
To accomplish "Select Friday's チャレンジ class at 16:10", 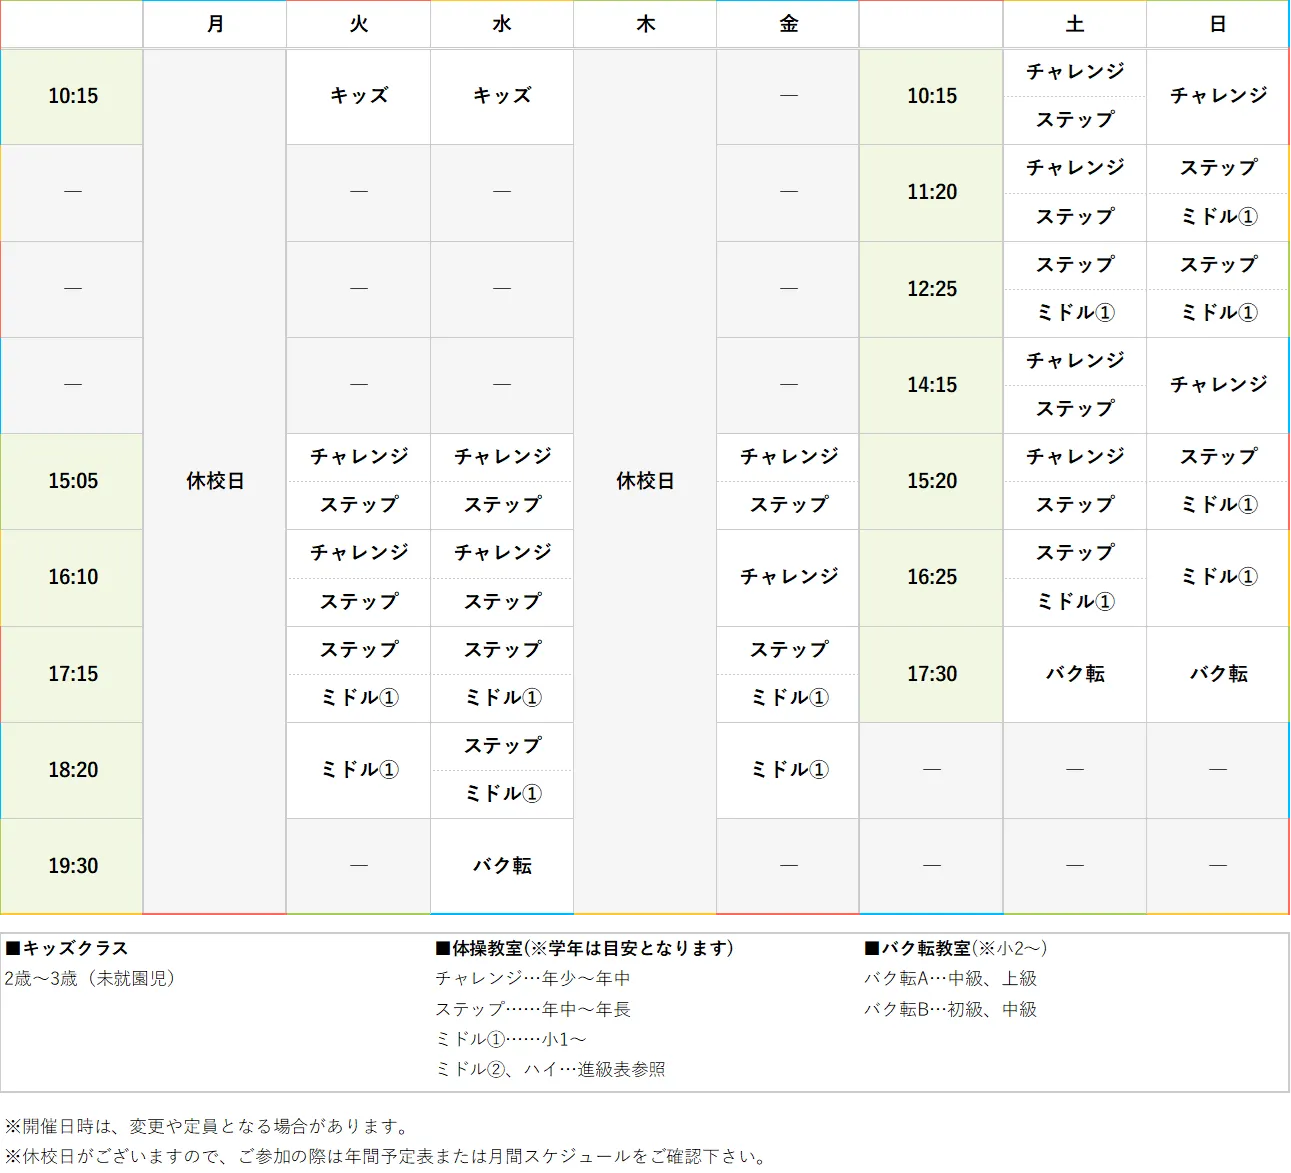I will [x=788, y=577].
